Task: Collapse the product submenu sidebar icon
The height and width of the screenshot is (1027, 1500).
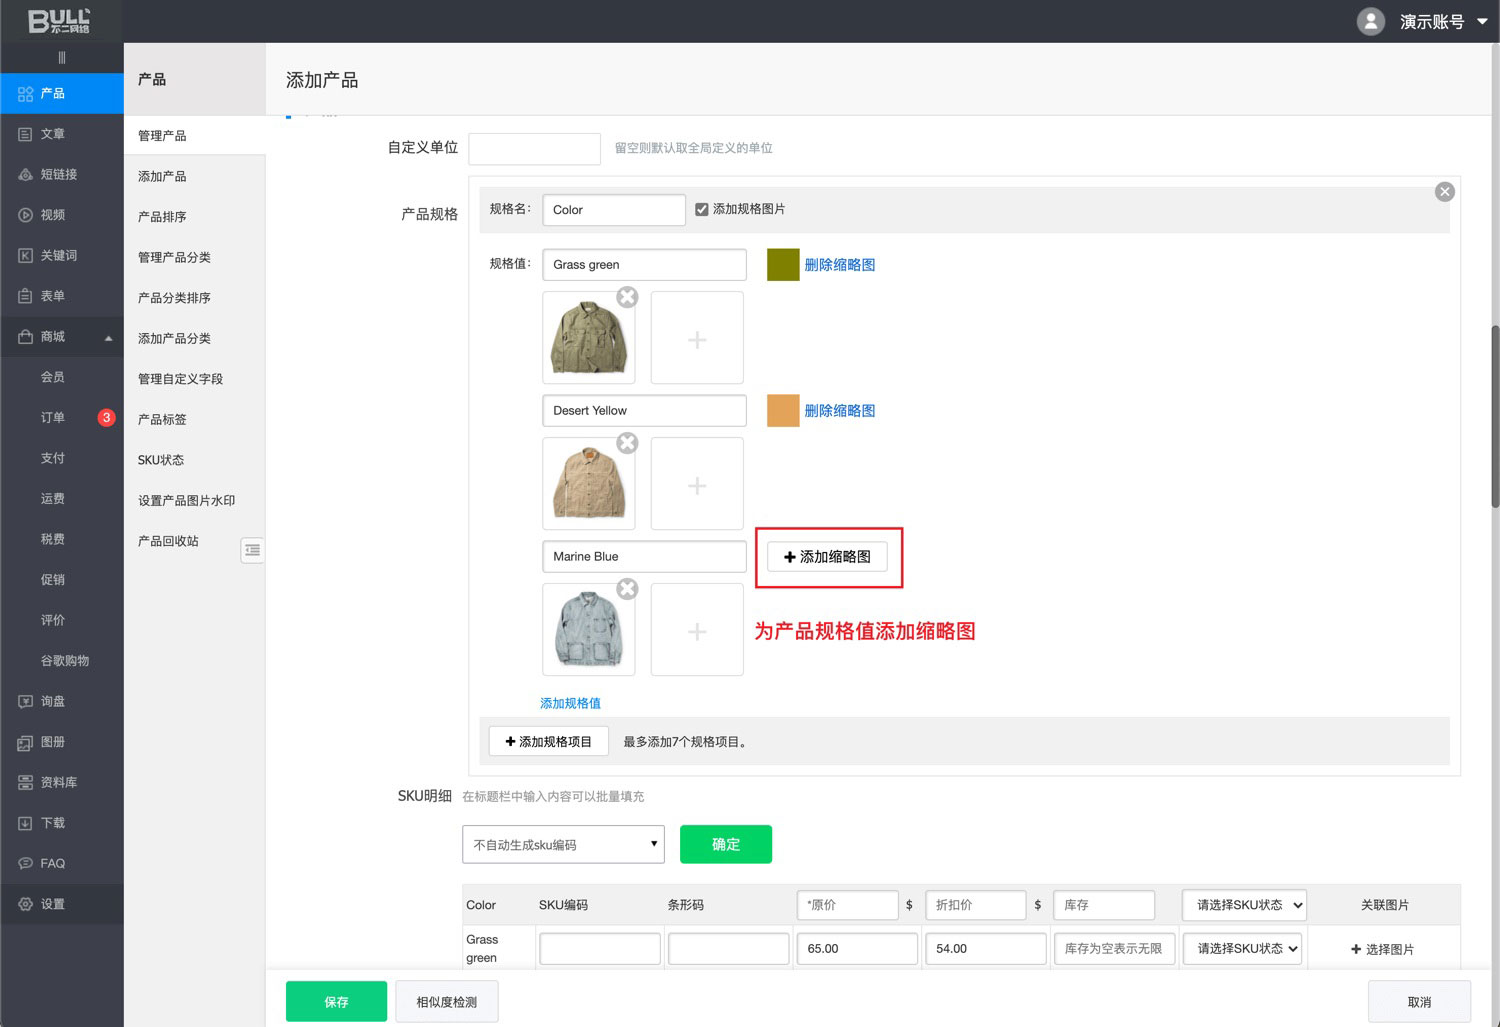Action: 252,550
